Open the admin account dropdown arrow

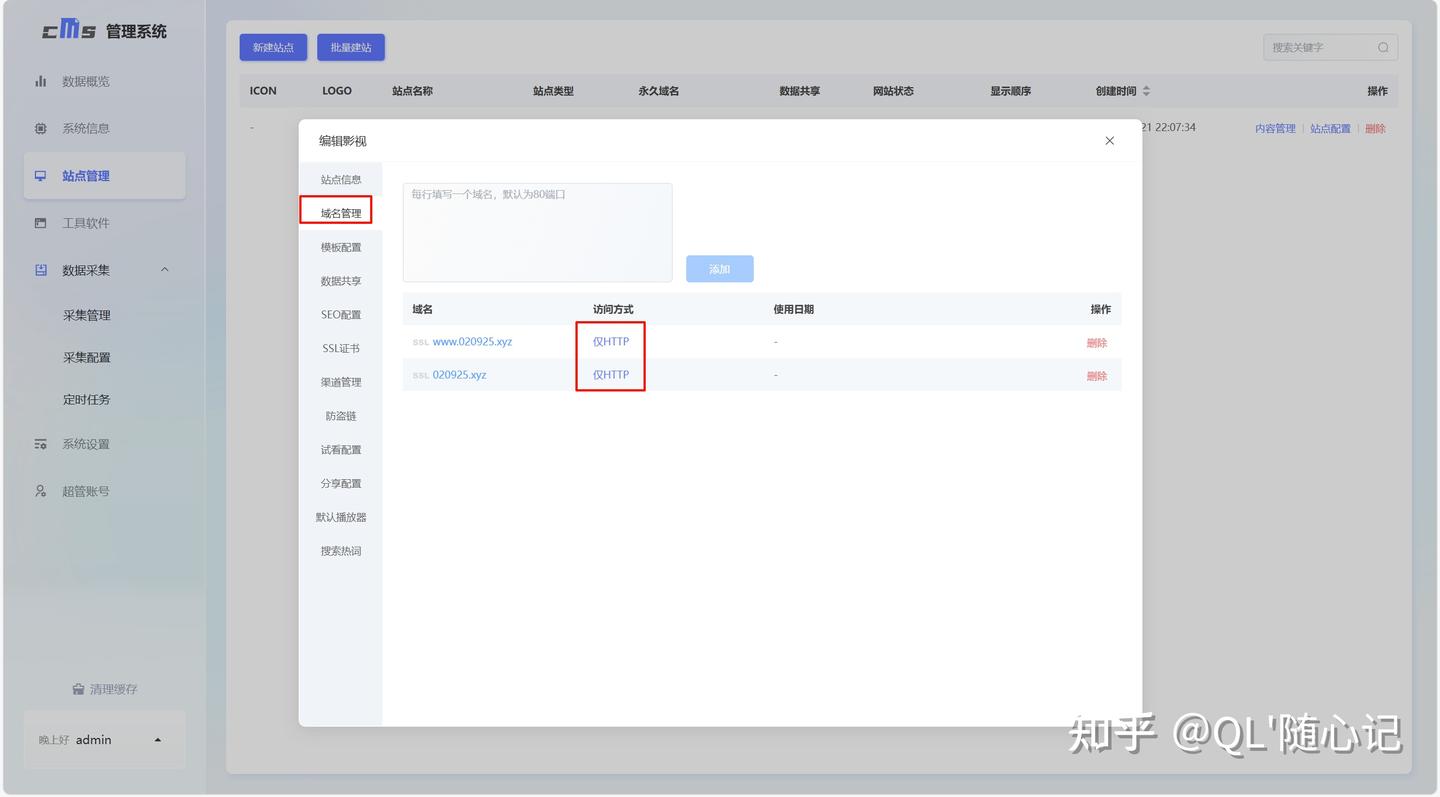click(158, 740)
